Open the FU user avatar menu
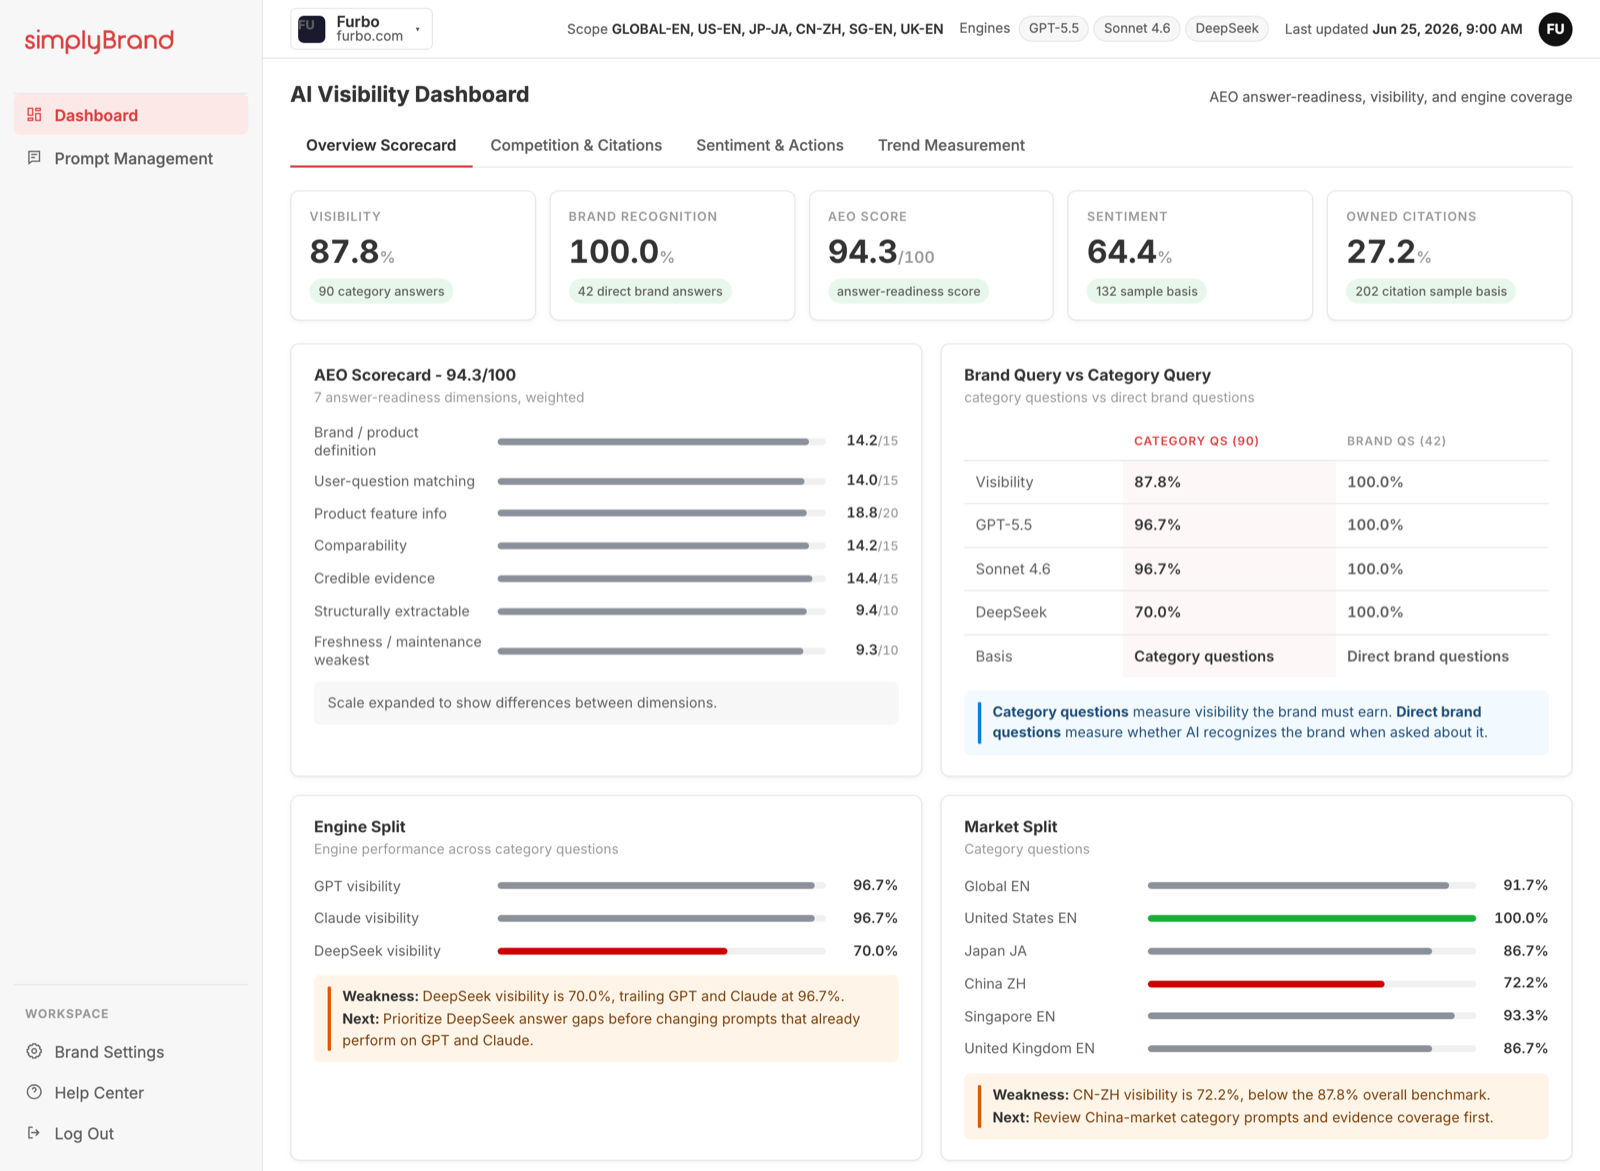The height and width of the screenshot is (1171, 1600). (x=1555, y=29)
